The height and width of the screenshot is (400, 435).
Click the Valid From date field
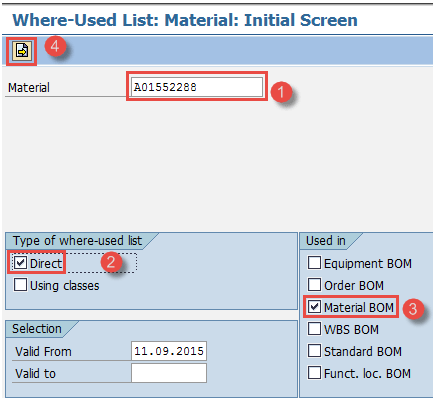tap(169, 351)
